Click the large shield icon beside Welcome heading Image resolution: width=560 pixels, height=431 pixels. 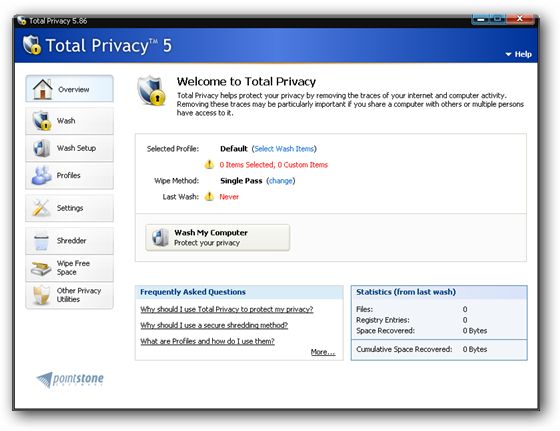[152, 91]
